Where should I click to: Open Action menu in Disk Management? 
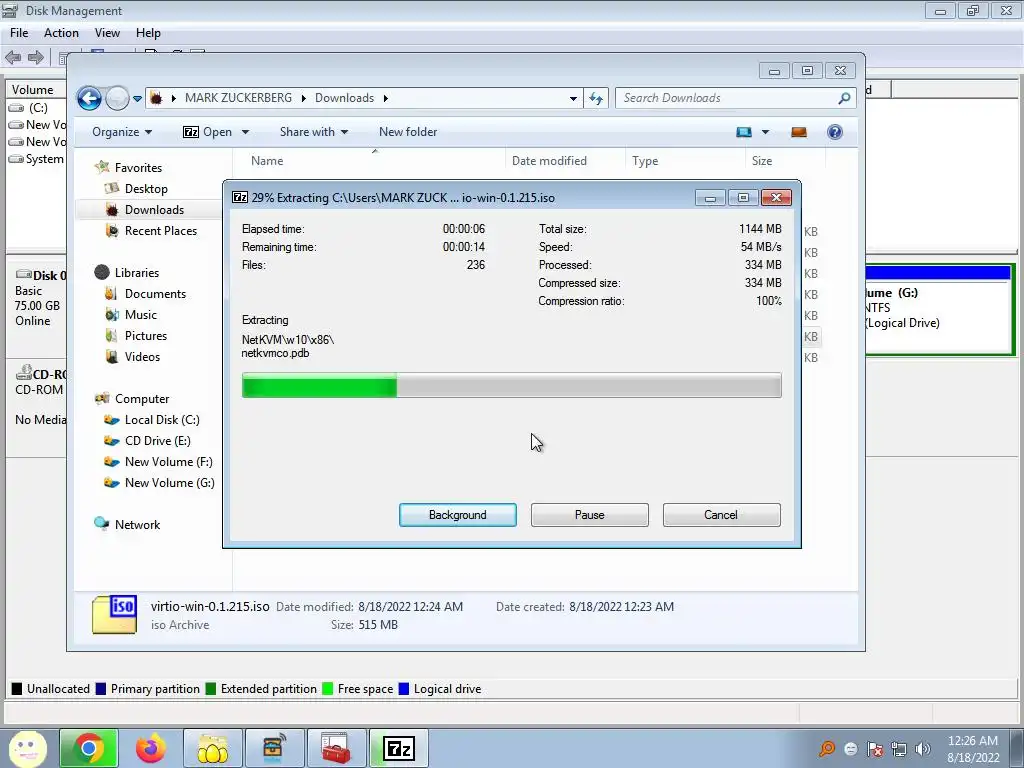coord(61,33)
